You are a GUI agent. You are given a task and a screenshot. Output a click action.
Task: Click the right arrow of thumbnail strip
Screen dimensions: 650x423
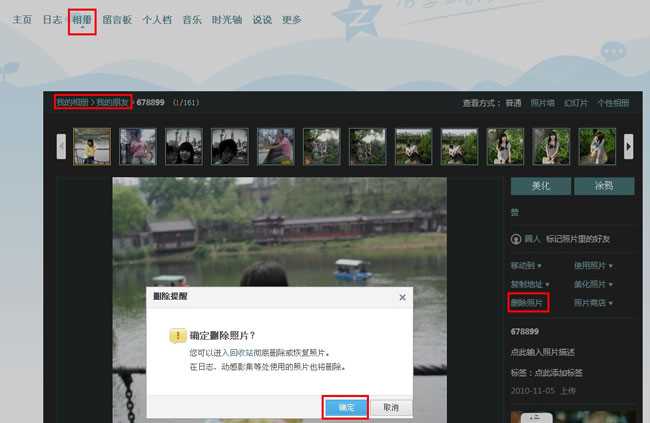(628, 146)
